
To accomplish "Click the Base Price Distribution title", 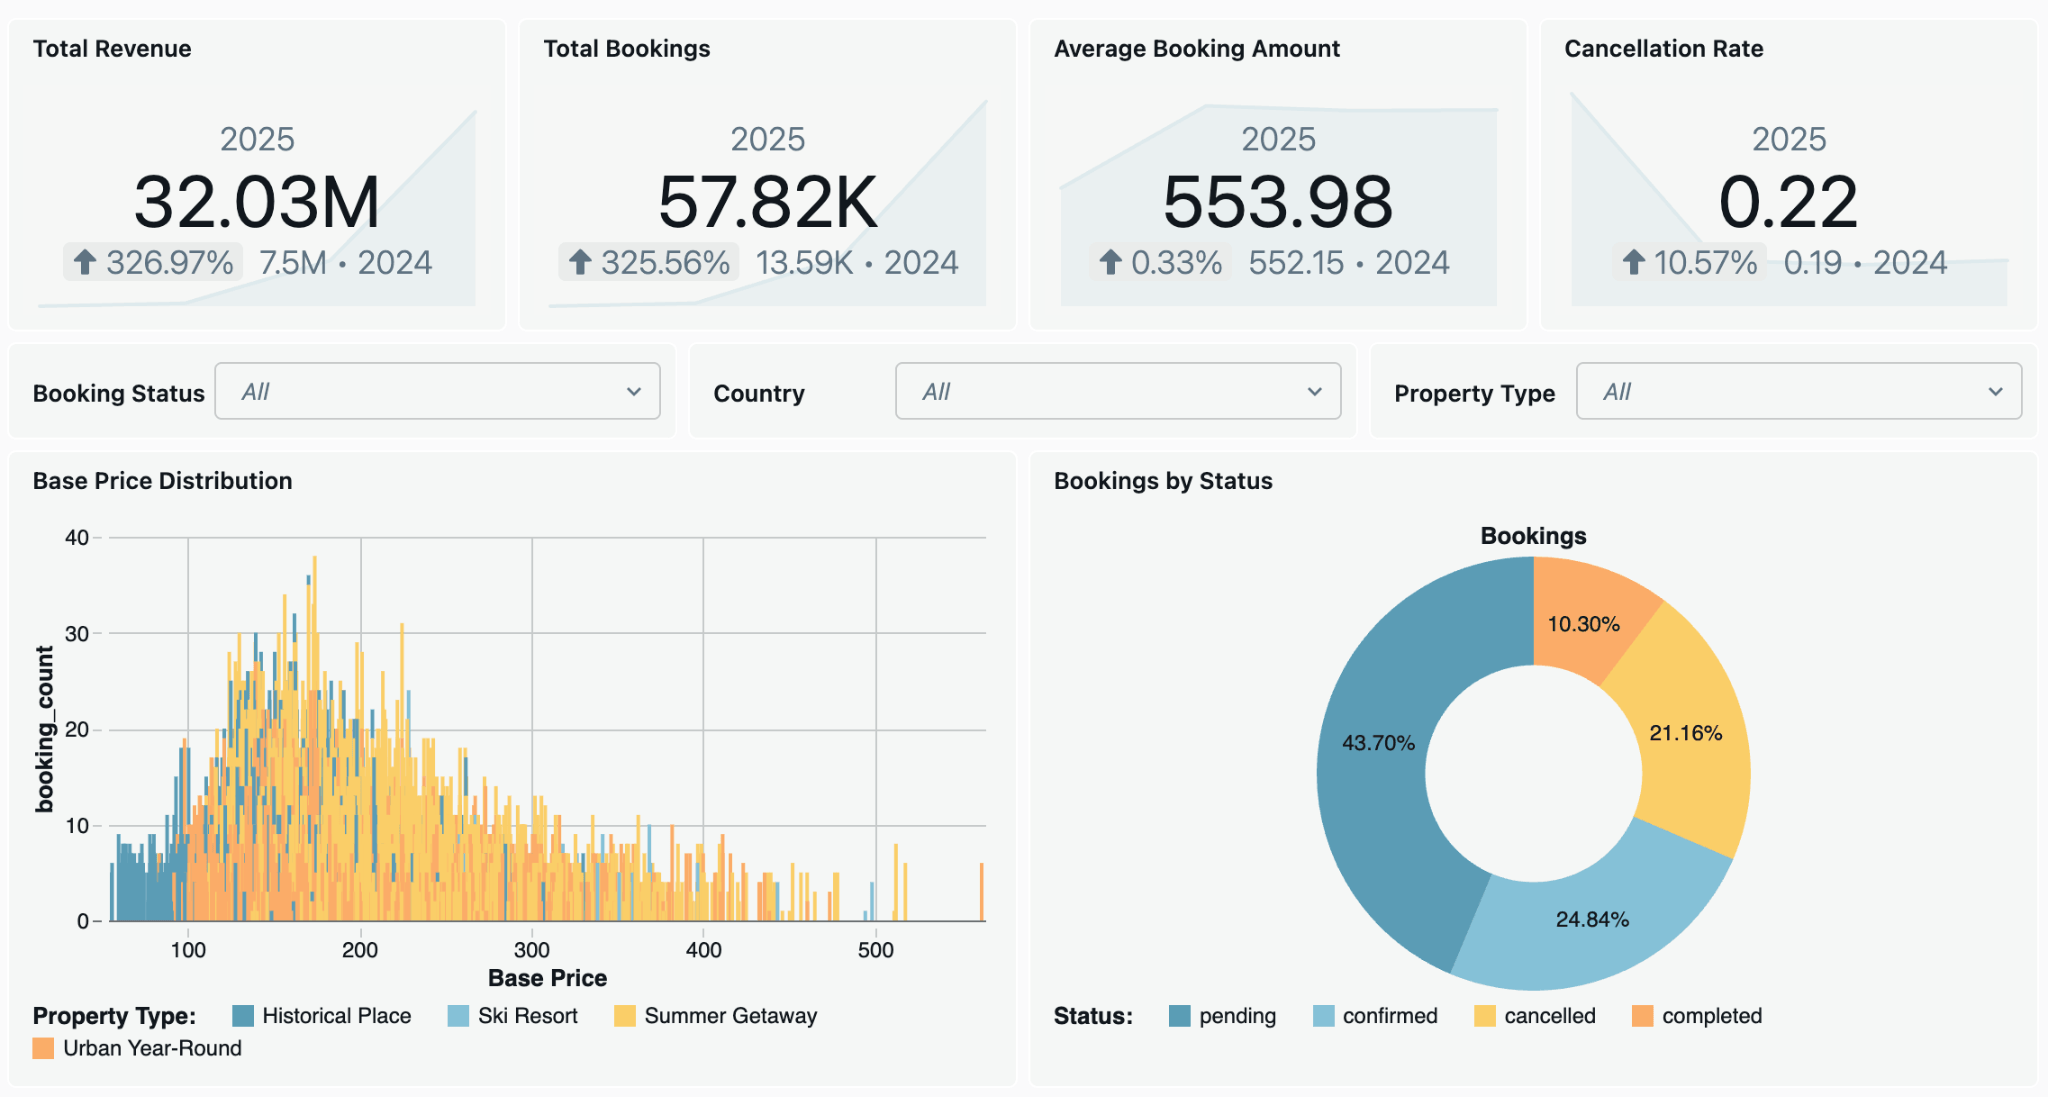I will [x=163, y=481].
